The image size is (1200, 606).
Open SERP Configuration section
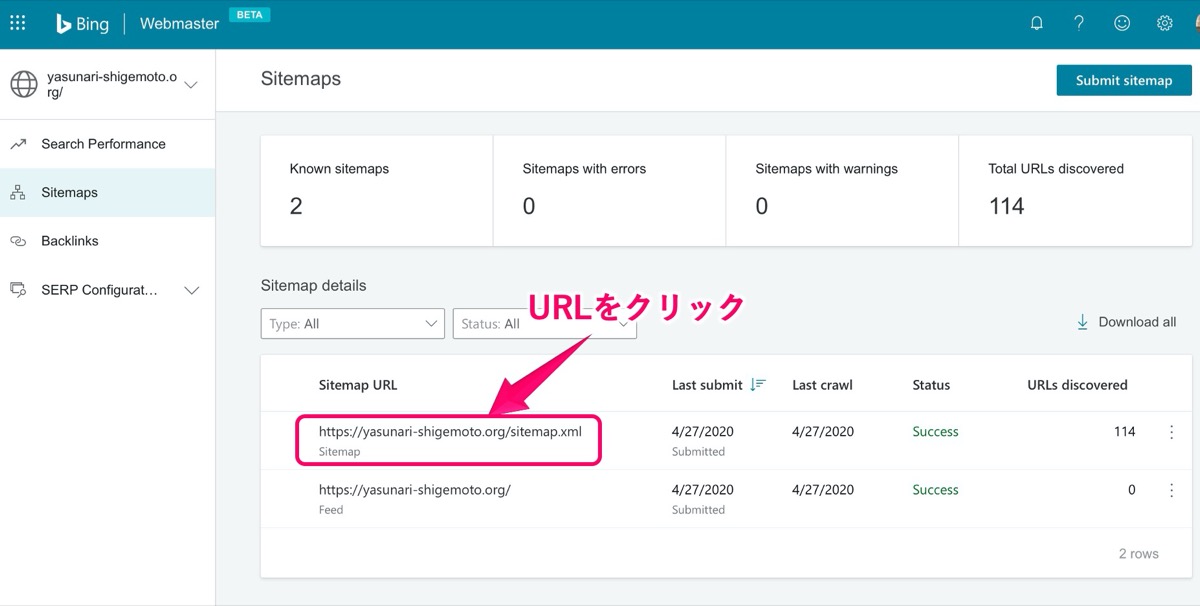coord(107,290)
